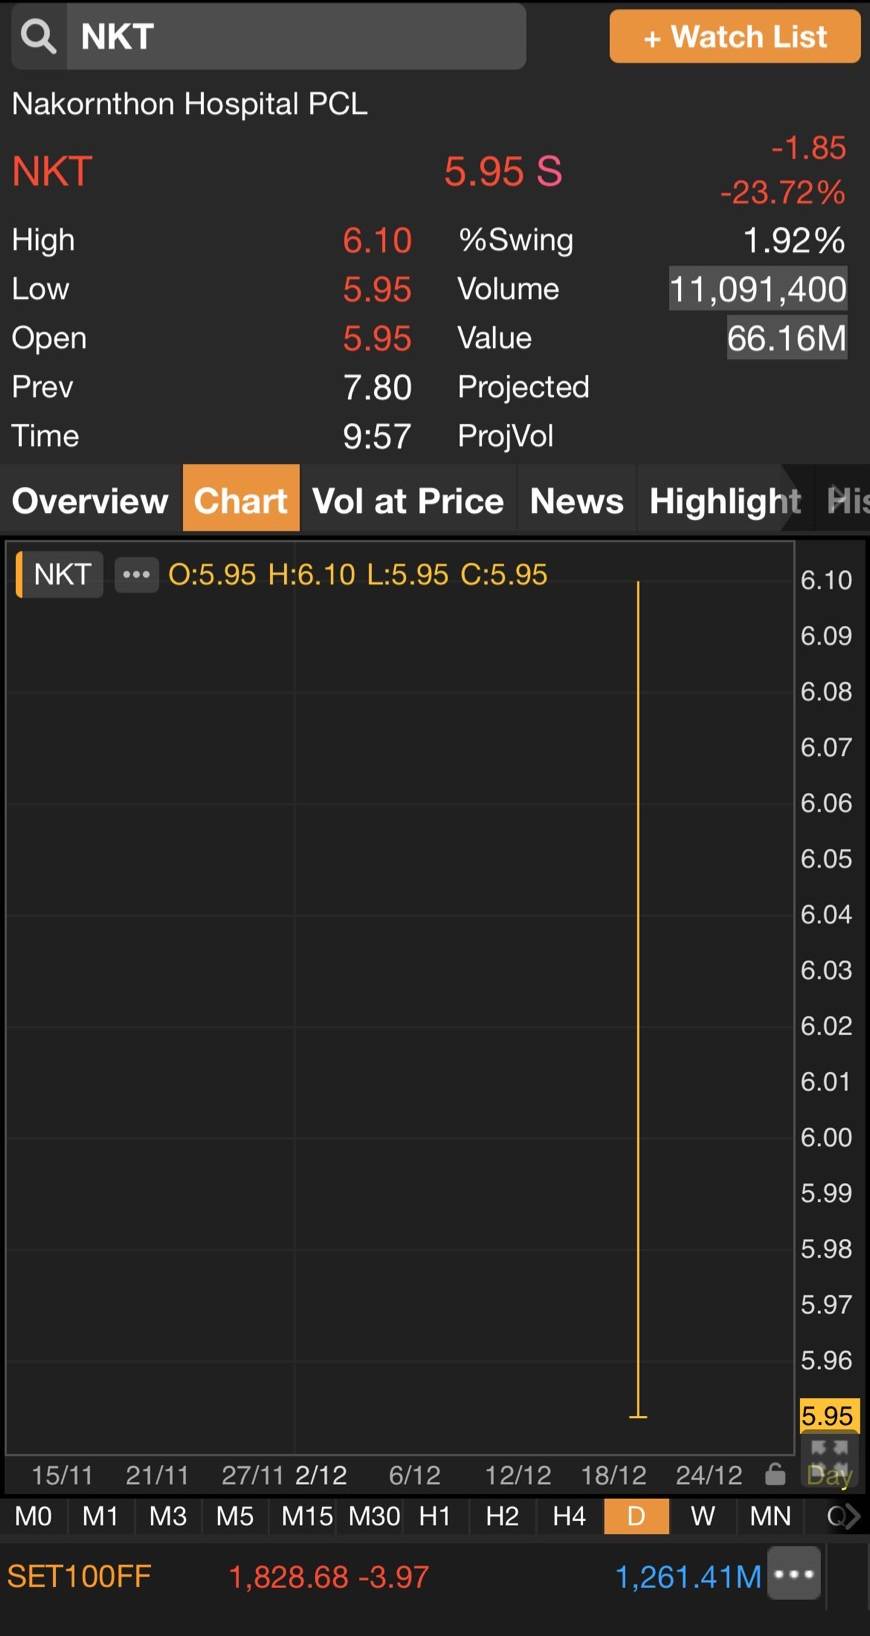870x1636 pixels.
Task: Select the daily D timeframe
Action: [636, 1516]
